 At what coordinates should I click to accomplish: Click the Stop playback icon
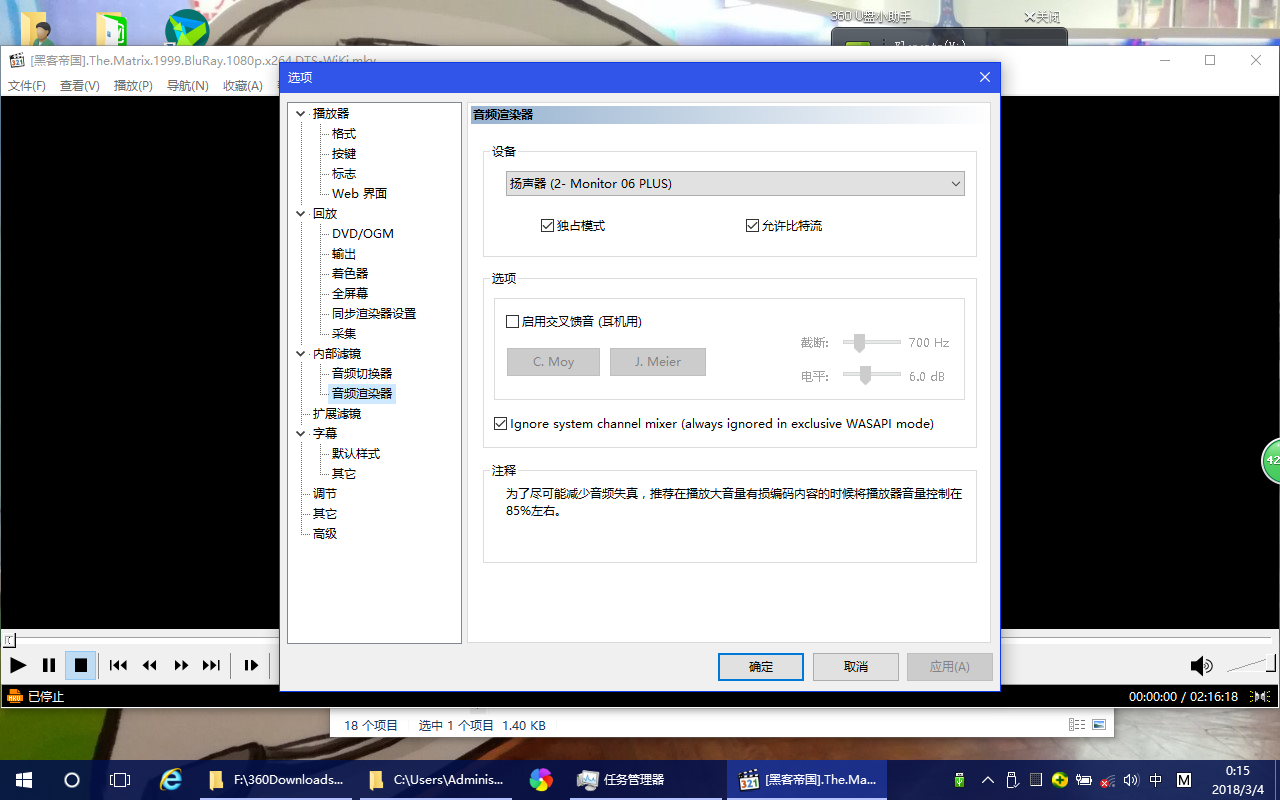click(x=80, y=665)
